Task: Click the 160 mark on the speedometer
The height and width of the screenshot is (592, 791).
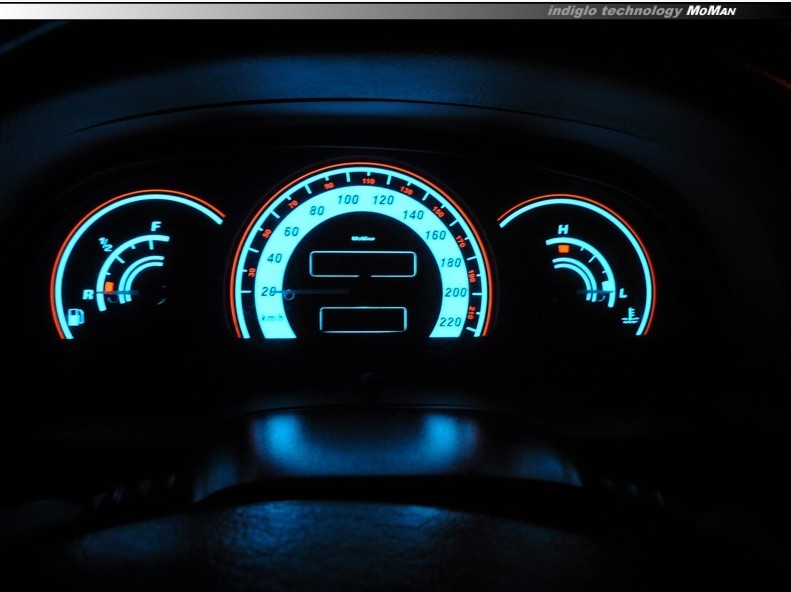Action: tap(436, 236)
